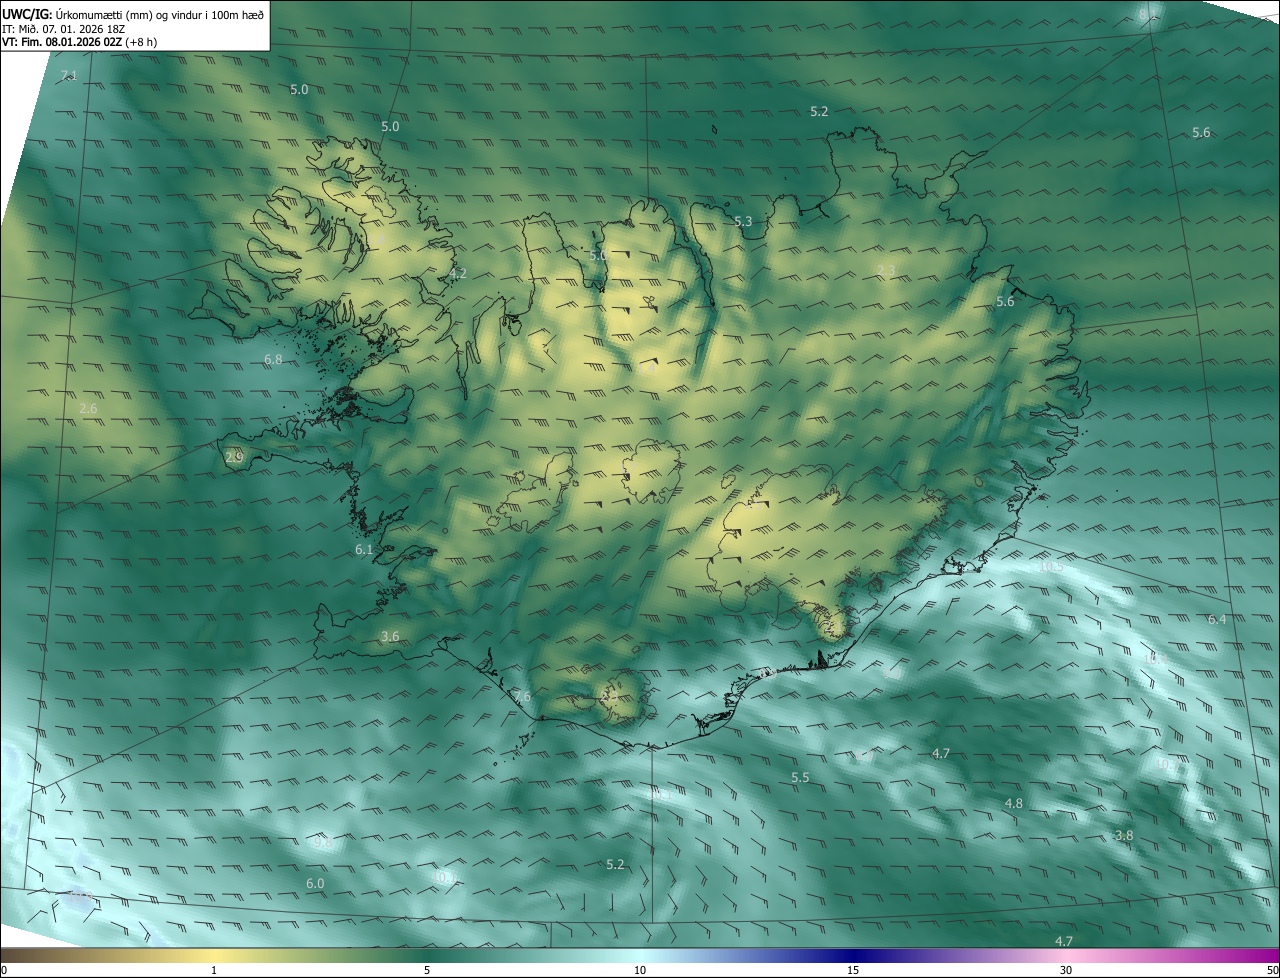Screen dimensions: 1280x978
Task: Click the map value "3.6"
Action: click(x=390, y=637)
